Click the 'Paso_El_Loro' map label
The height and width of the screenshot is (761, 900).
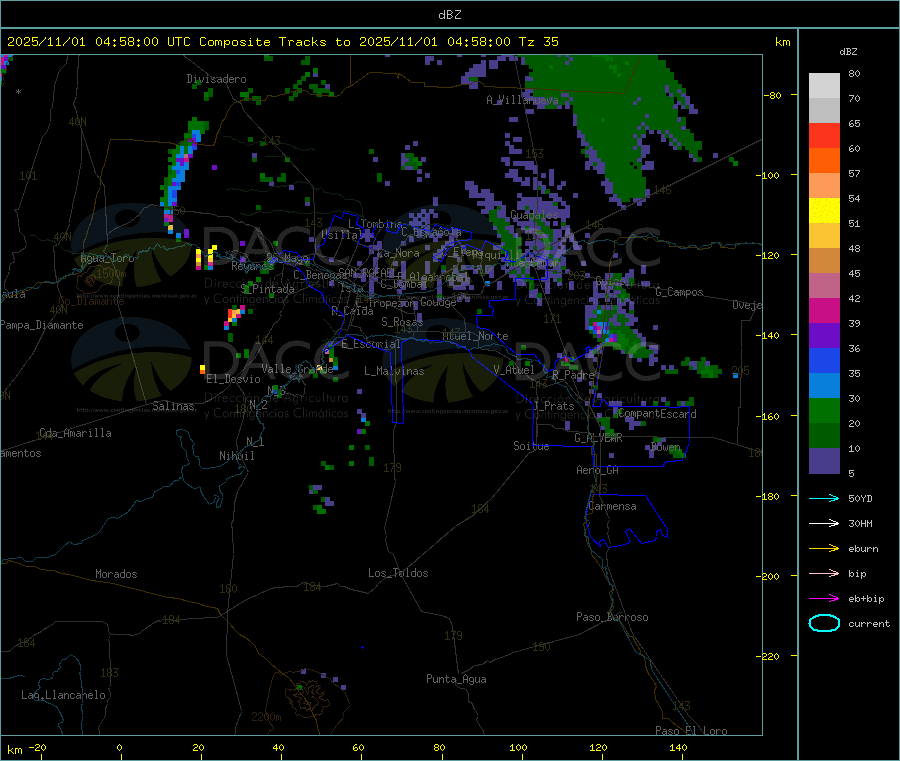[x=691, y=731]
